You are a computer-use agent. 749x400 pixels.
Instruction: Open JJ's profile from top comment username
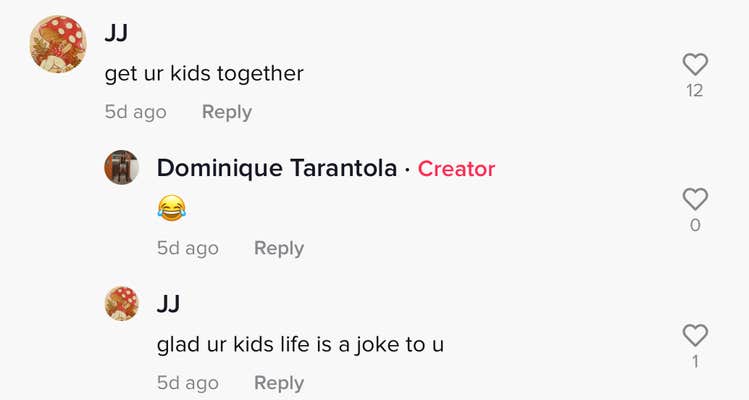[x=116, y=33]
